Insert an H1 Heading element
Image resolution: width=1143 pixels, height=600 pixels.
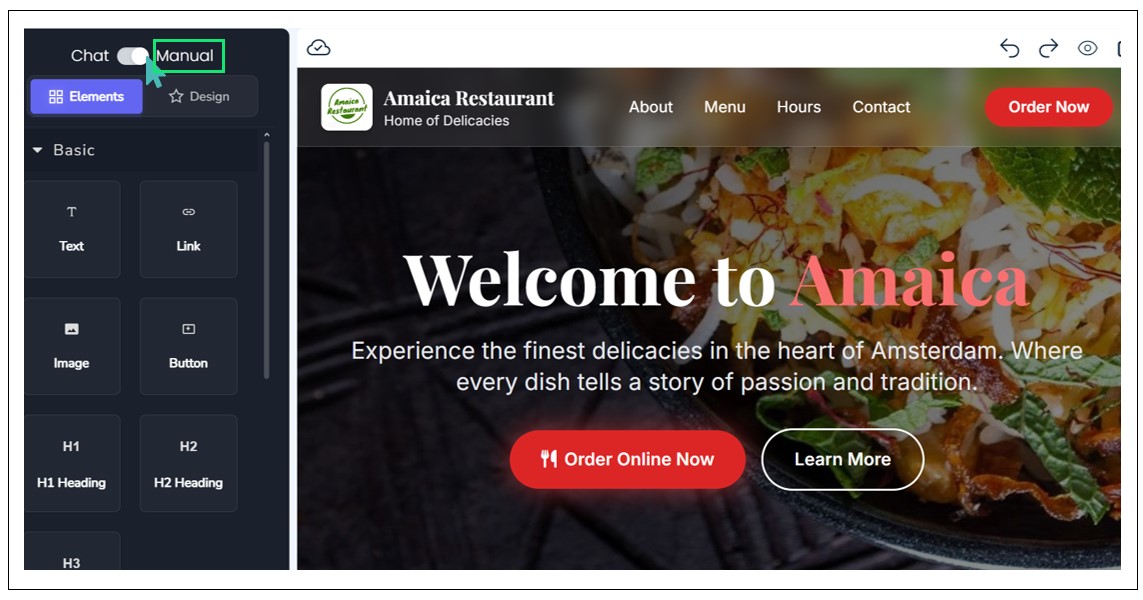(x=72, y=463)
